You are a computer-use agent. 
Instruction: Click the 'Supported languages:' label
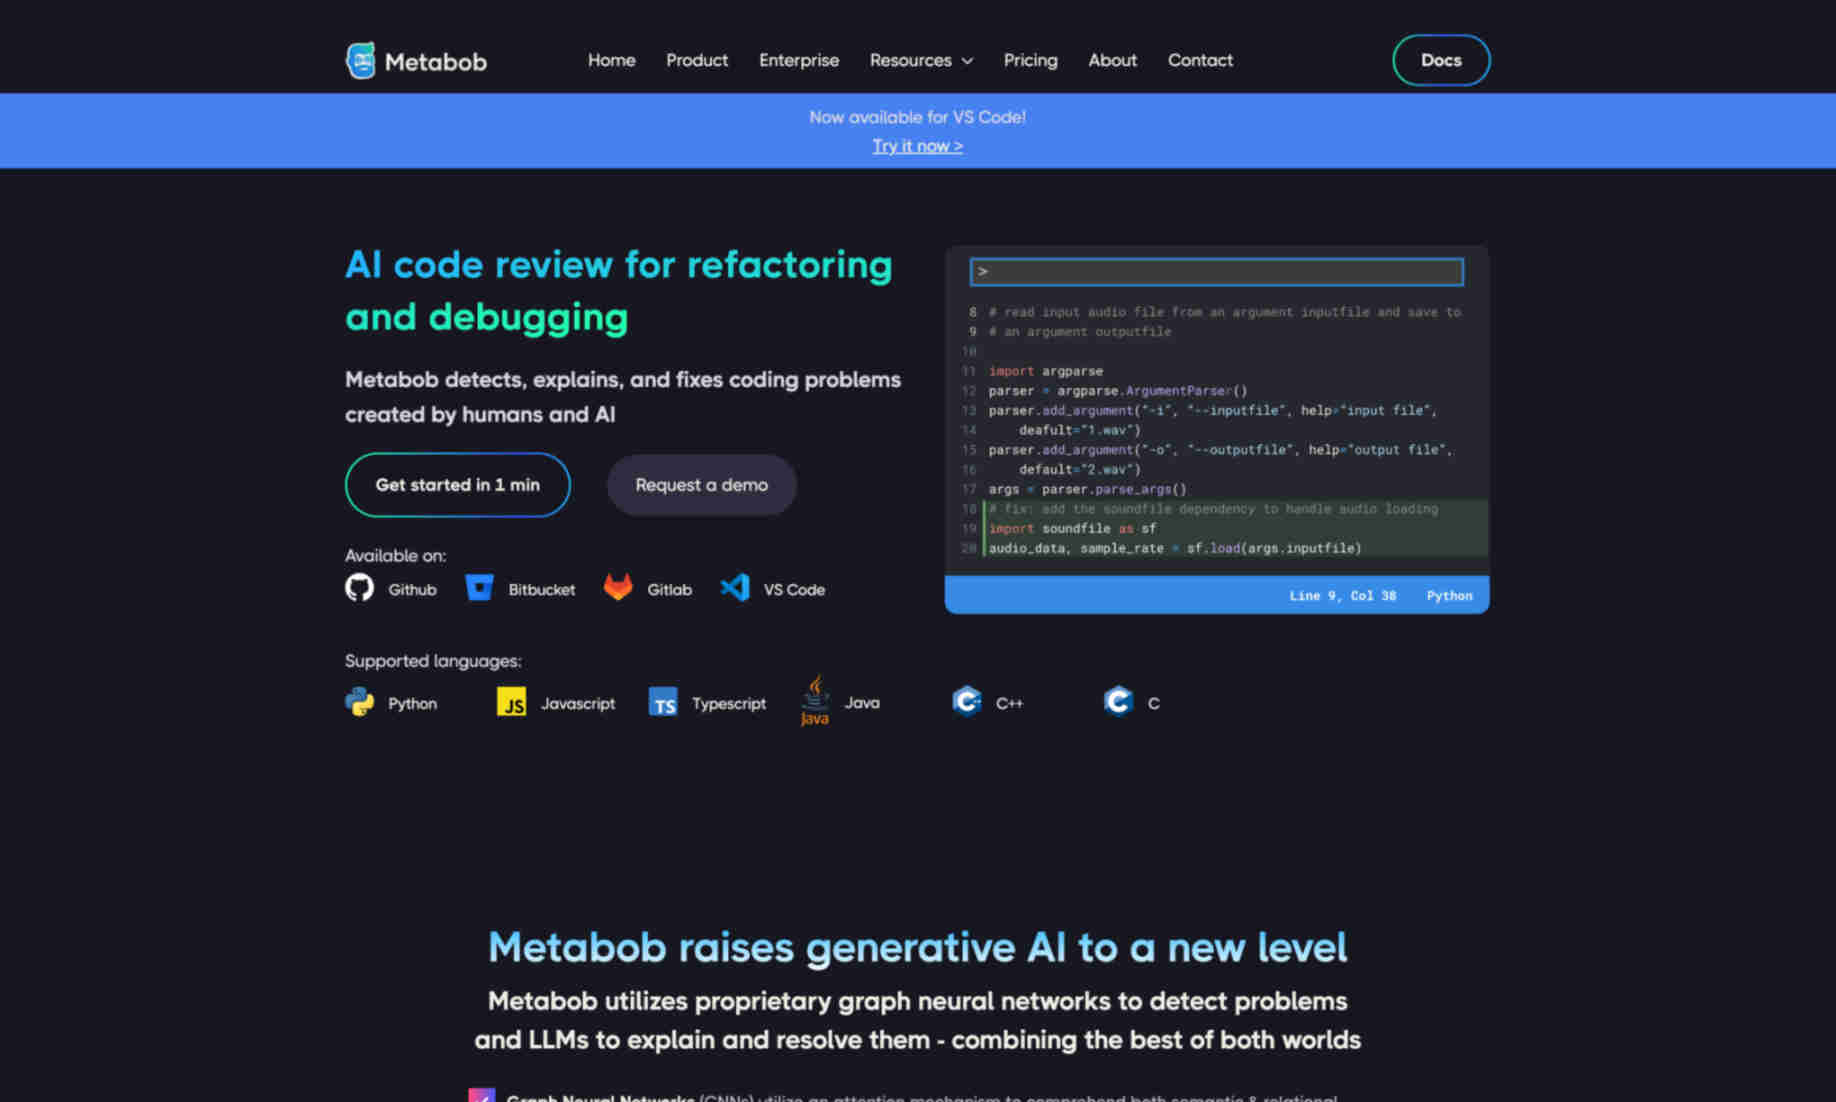click(x=433, y=661)
